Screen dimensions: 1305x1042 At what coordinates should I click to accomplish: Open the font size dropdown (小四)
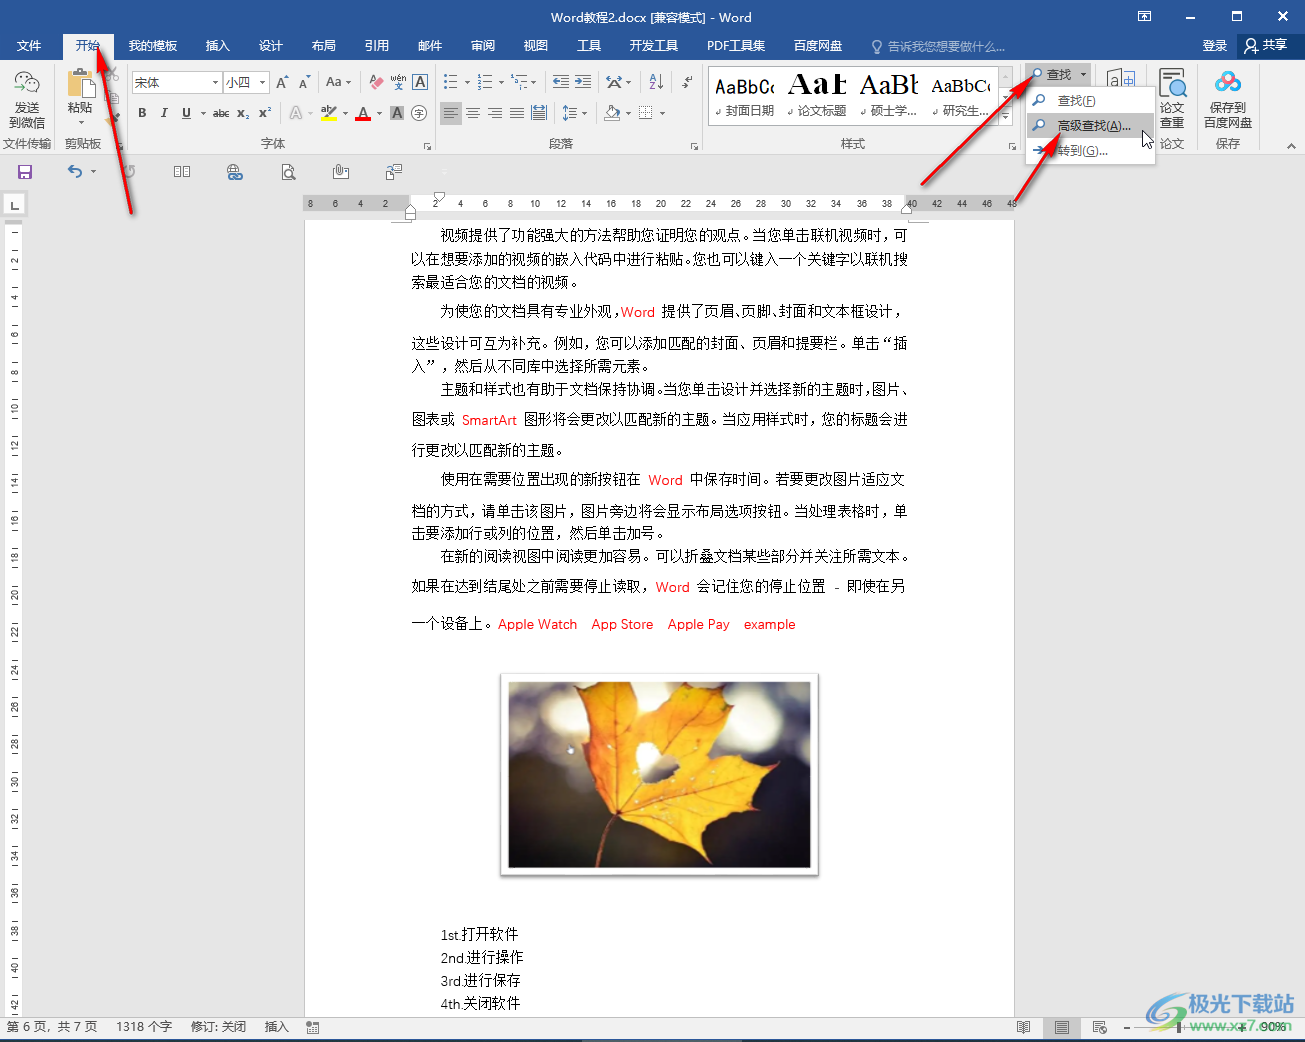[262, 83]
